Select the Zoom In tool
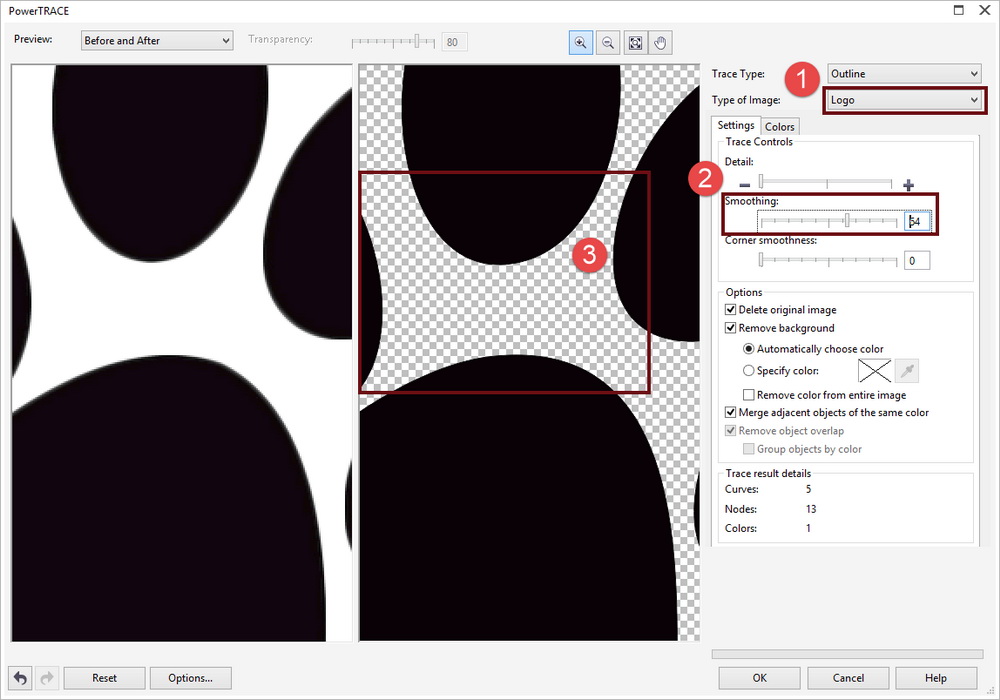This screenshot has width=1000, height=700. 580,43
